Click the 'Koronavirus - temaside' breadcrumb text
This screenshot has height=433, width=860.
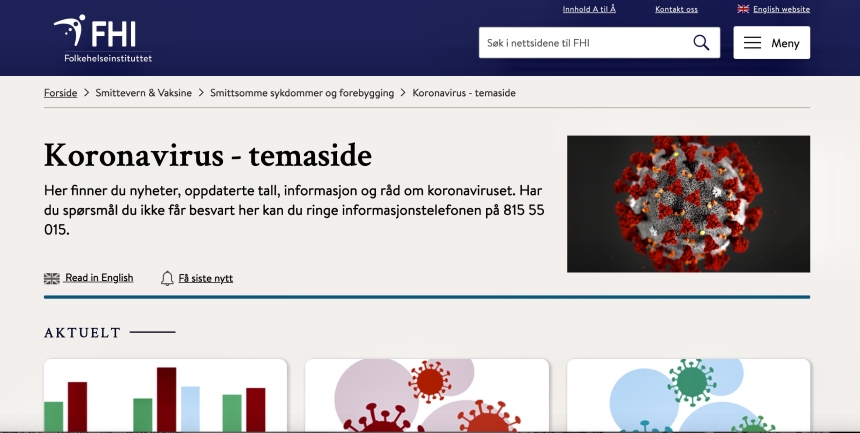click(x=464, y=93)
